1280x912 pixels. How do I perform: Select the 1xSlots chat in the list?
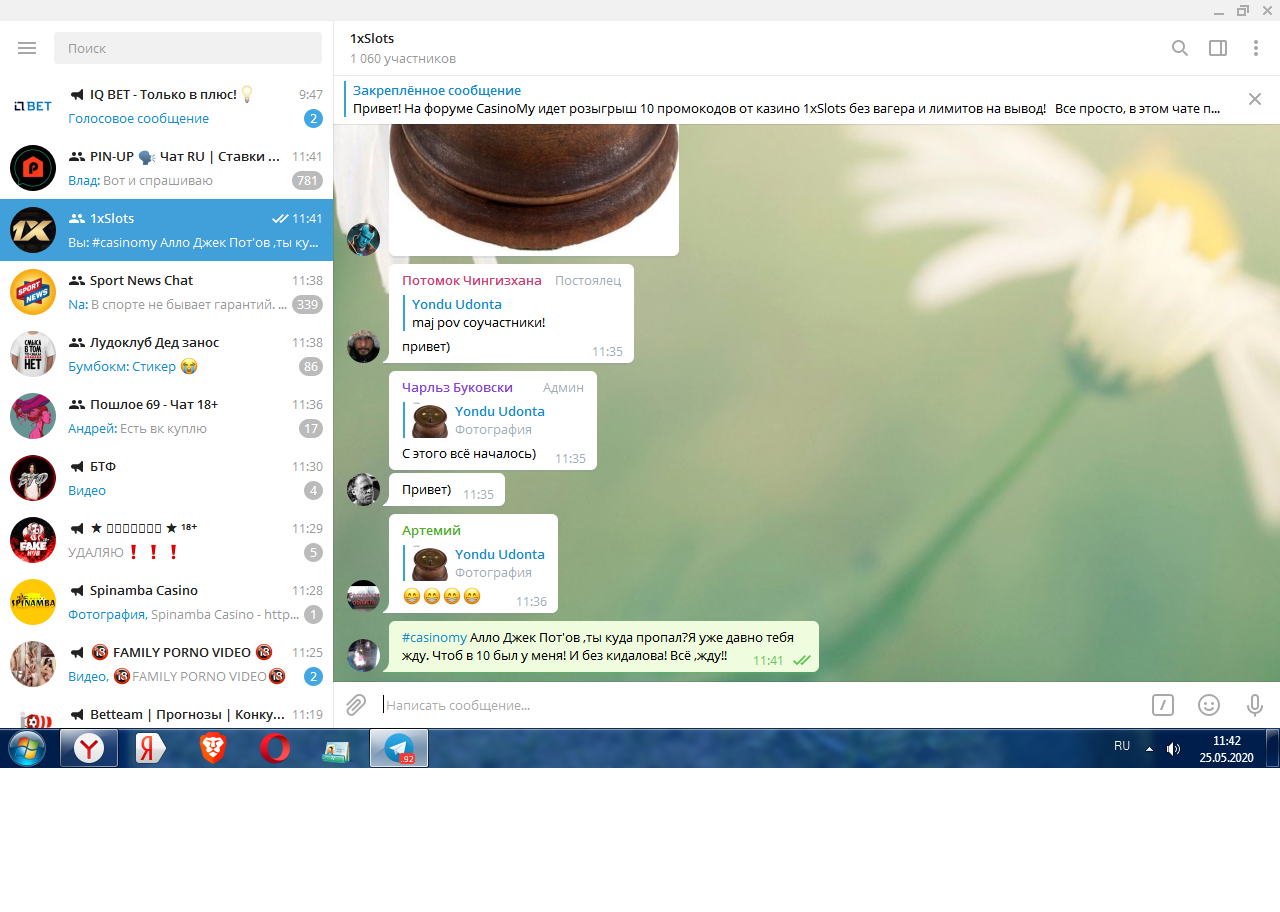166,230
